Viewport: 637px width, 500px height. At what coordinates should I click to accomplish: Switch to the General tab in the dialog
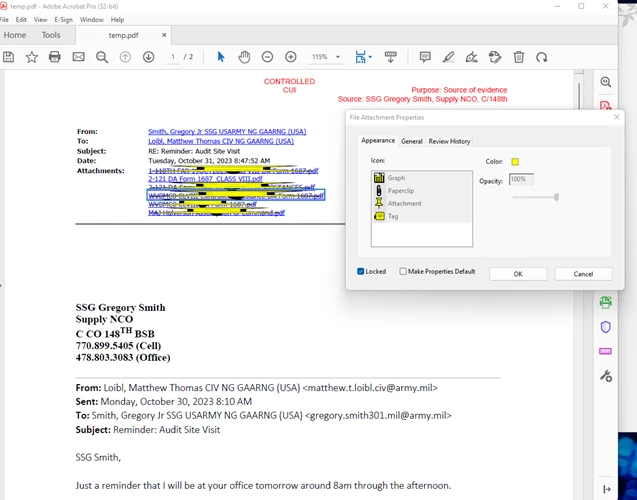coord(412,141)
